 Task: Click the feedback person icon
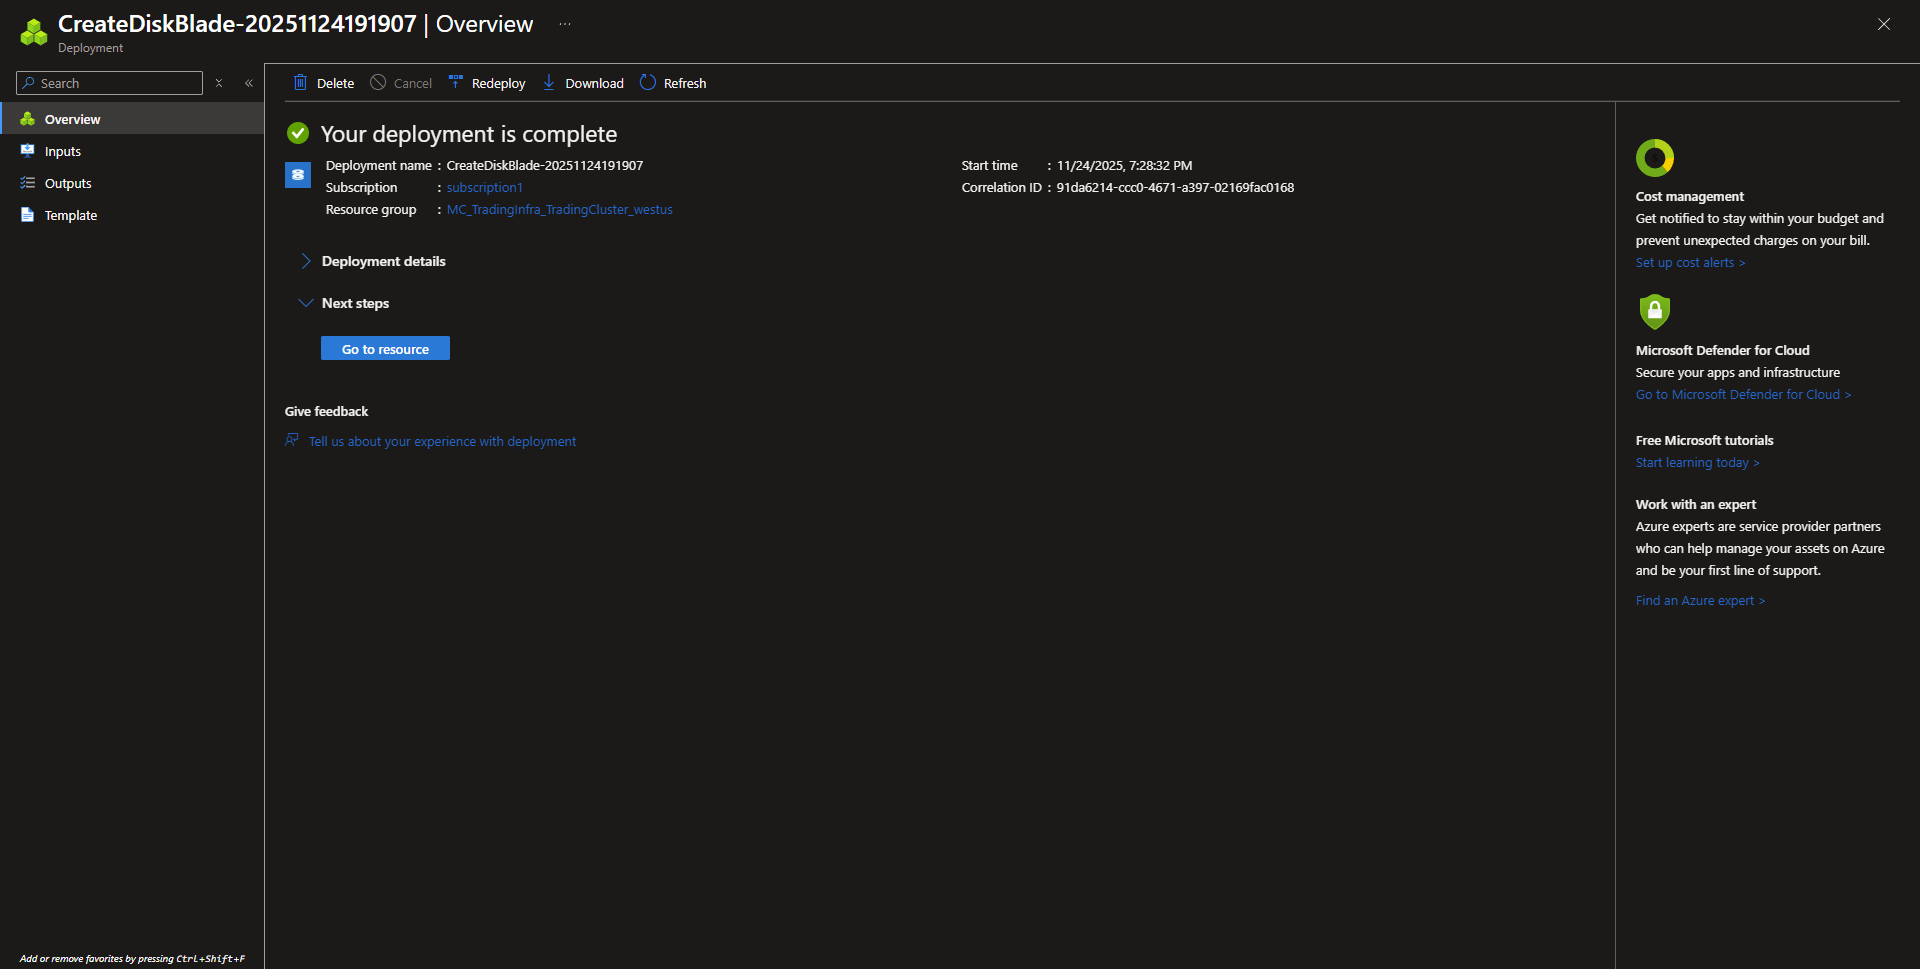pos(292,440)
